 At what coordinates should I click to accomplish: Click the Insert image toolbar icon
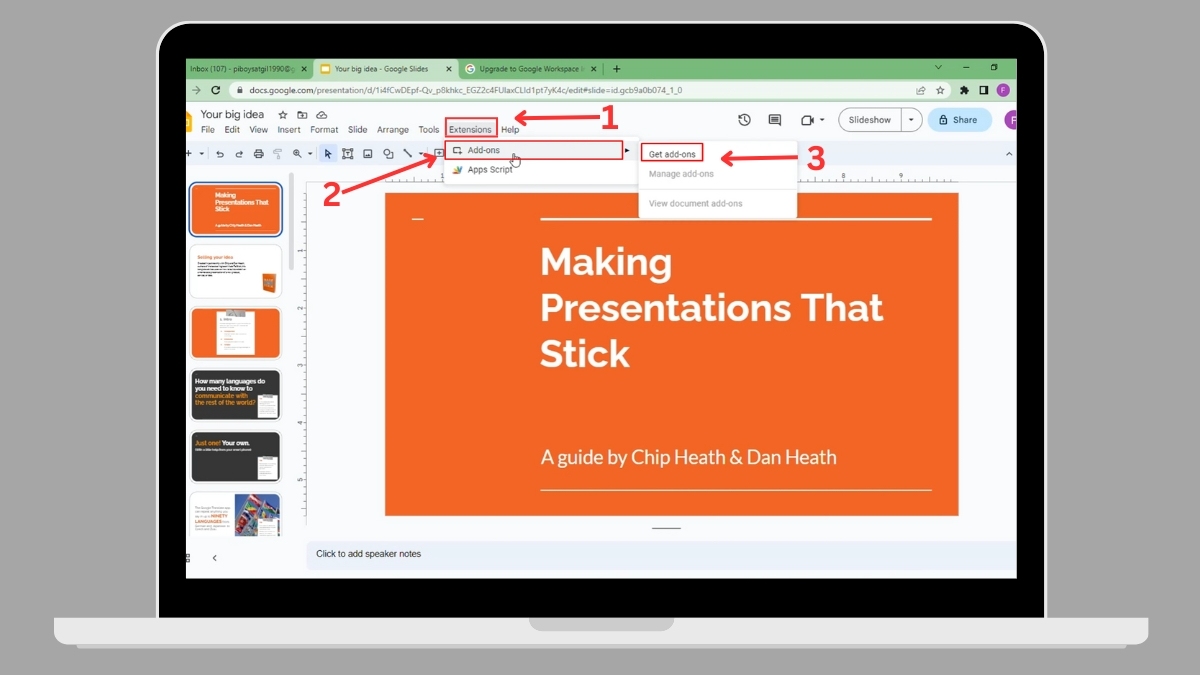[368, 154]
